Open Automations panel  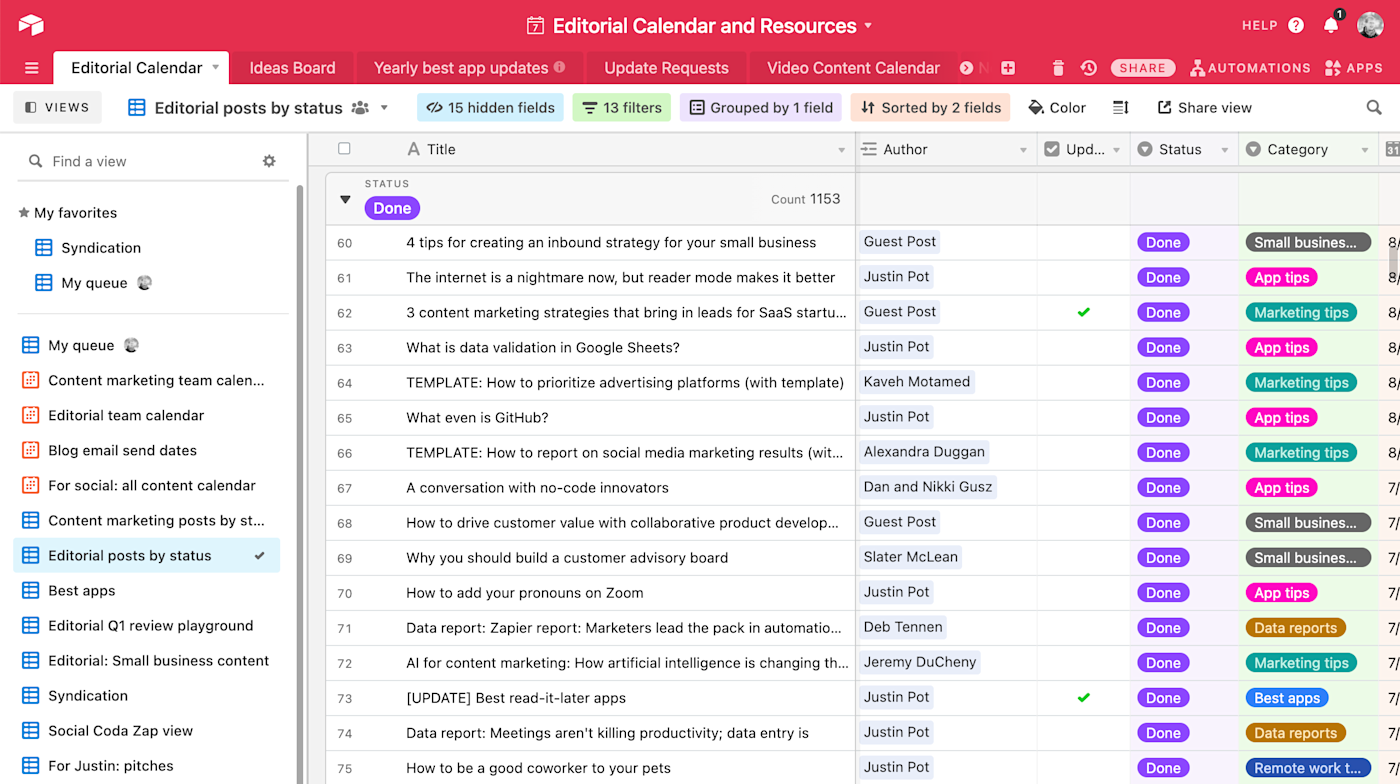tap(1250, 68)
